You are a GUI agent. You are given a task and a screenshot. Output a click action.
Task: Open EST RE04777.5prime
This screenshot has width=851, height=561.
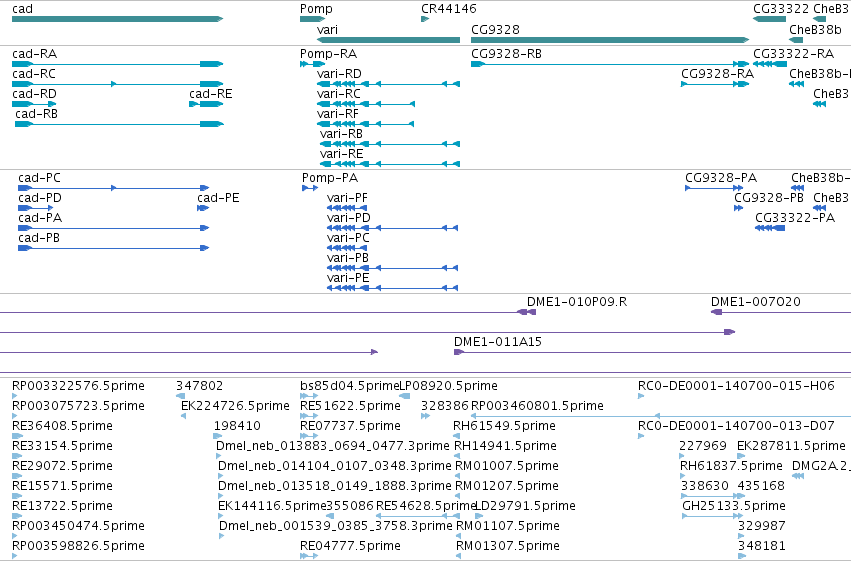(x=350, y=546)
